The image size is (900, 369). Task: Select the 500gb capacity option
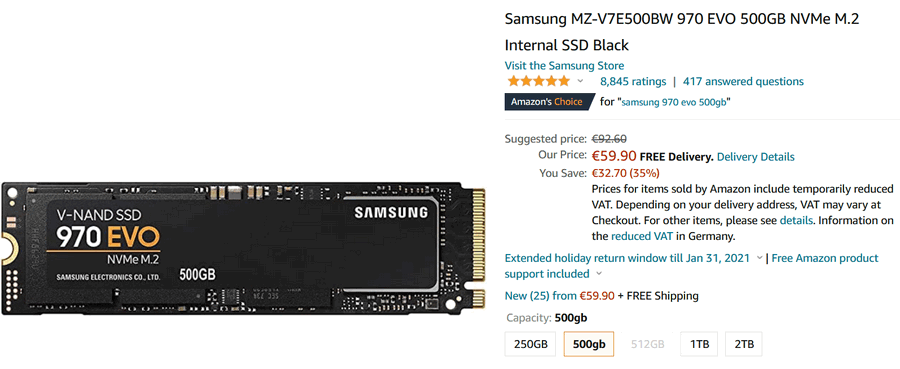[x=589, y=344]
